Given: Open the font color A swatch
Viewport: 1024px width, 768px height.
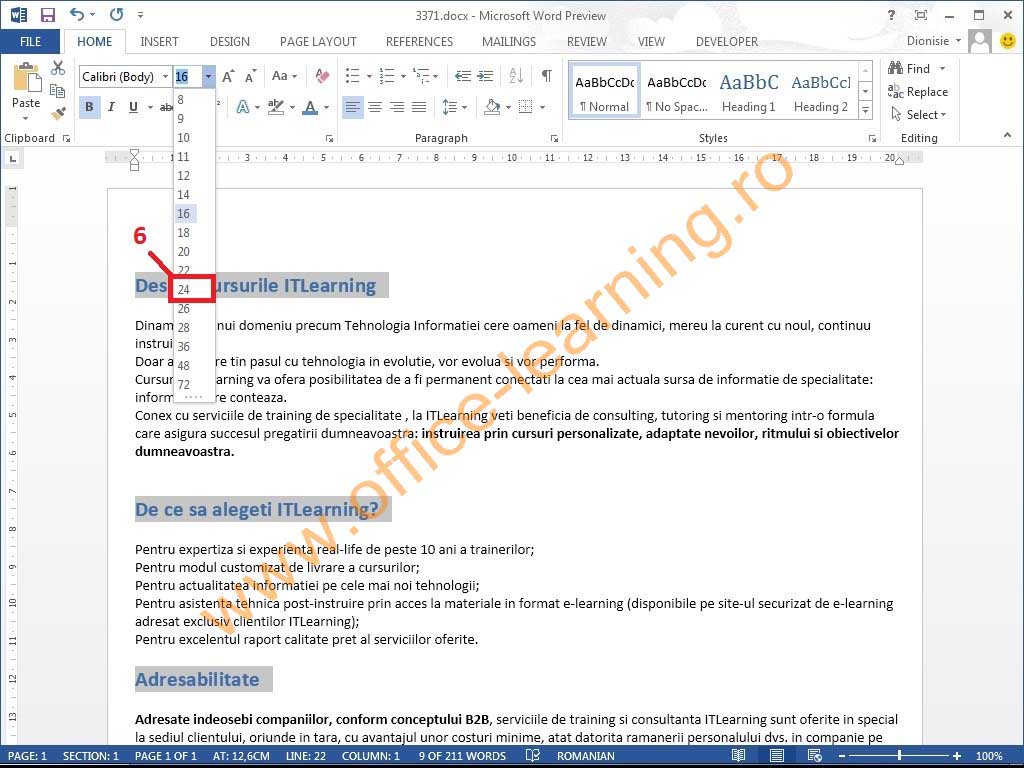Looking at the screenshot, I should click(310, 107).
